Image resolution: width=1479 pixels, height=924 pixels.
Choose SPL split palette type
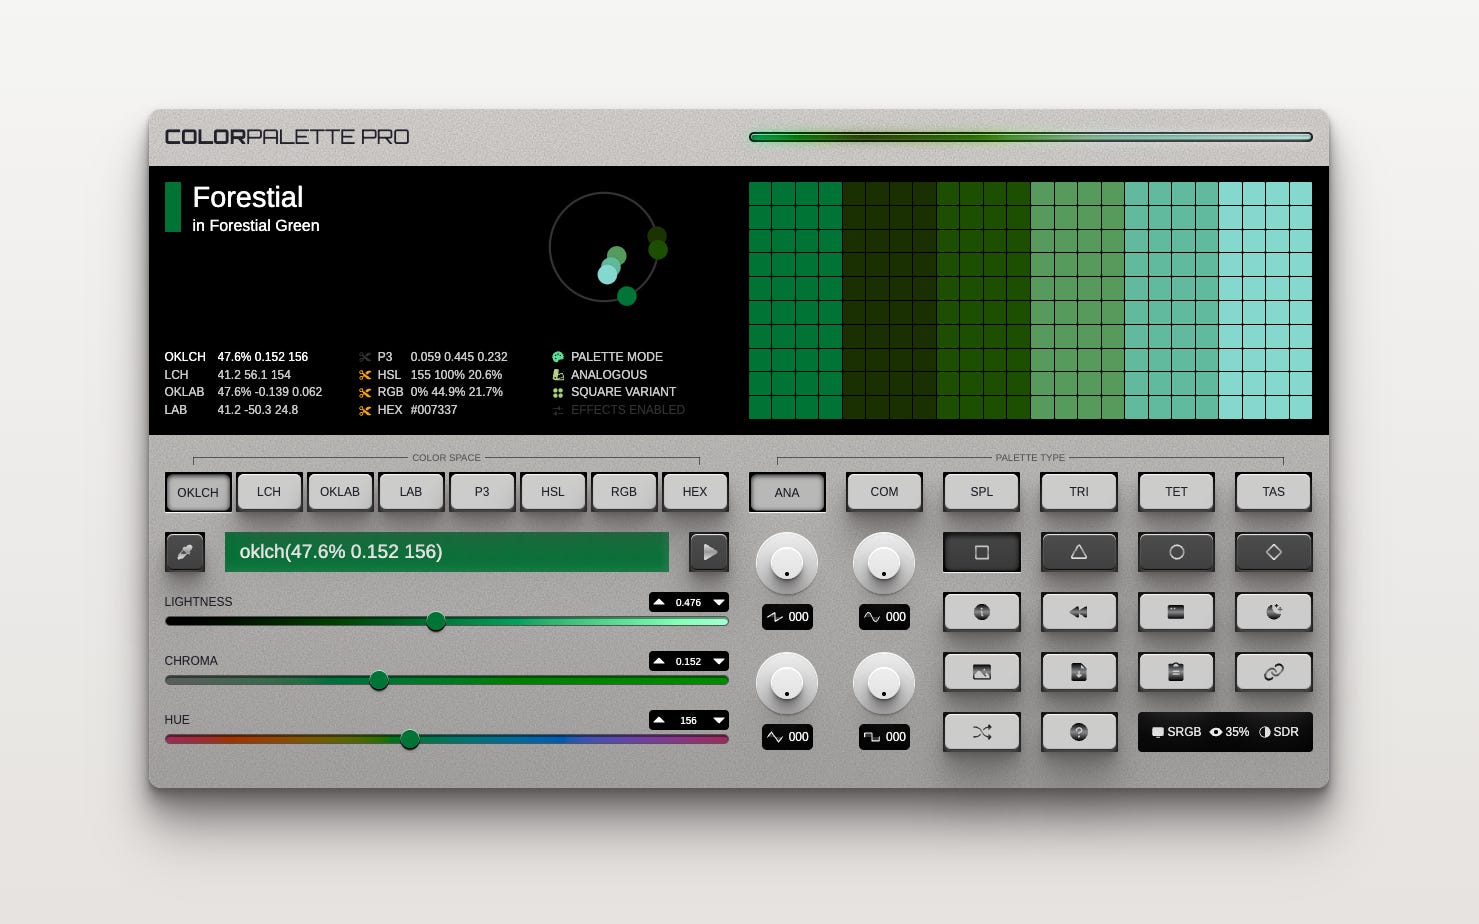tap(982, 492)
